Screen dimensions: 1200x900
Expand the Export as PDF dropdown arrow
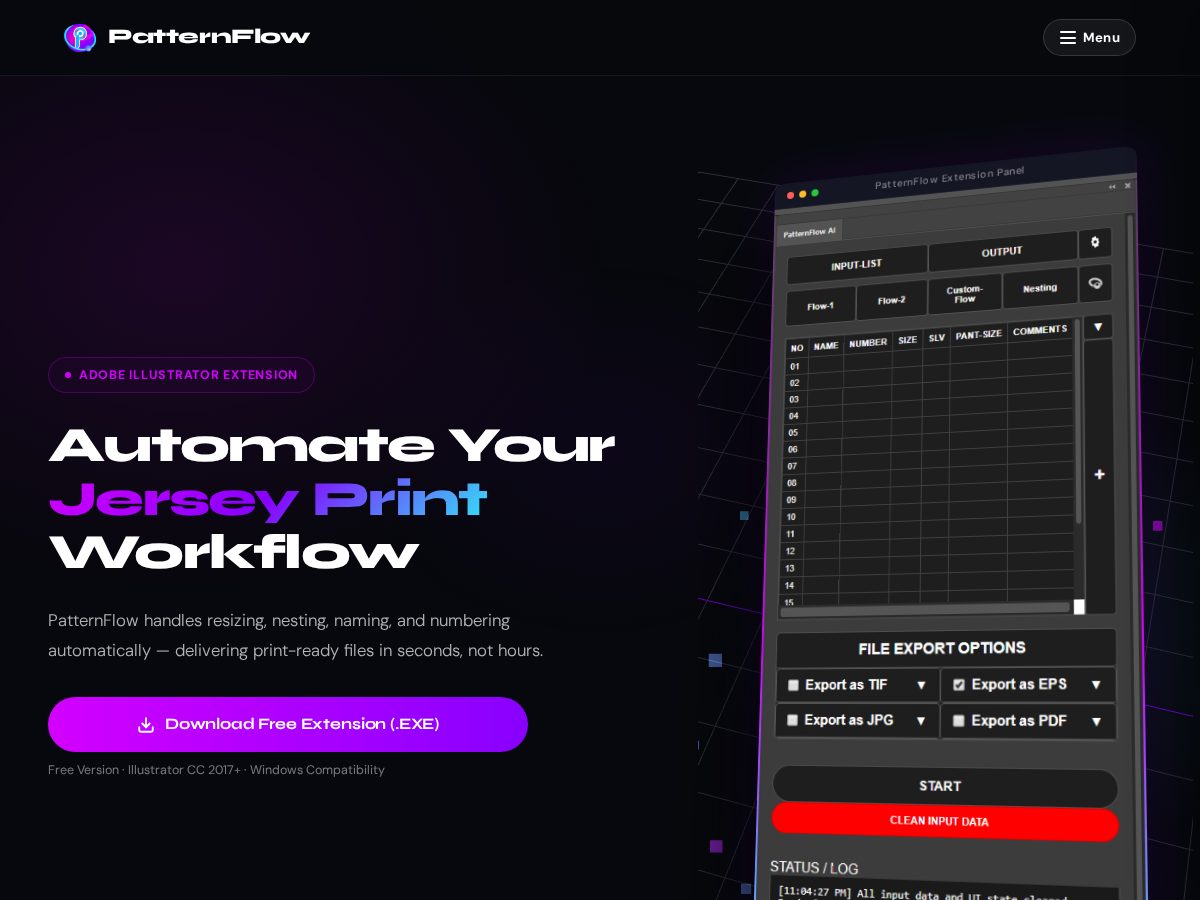1096,721
